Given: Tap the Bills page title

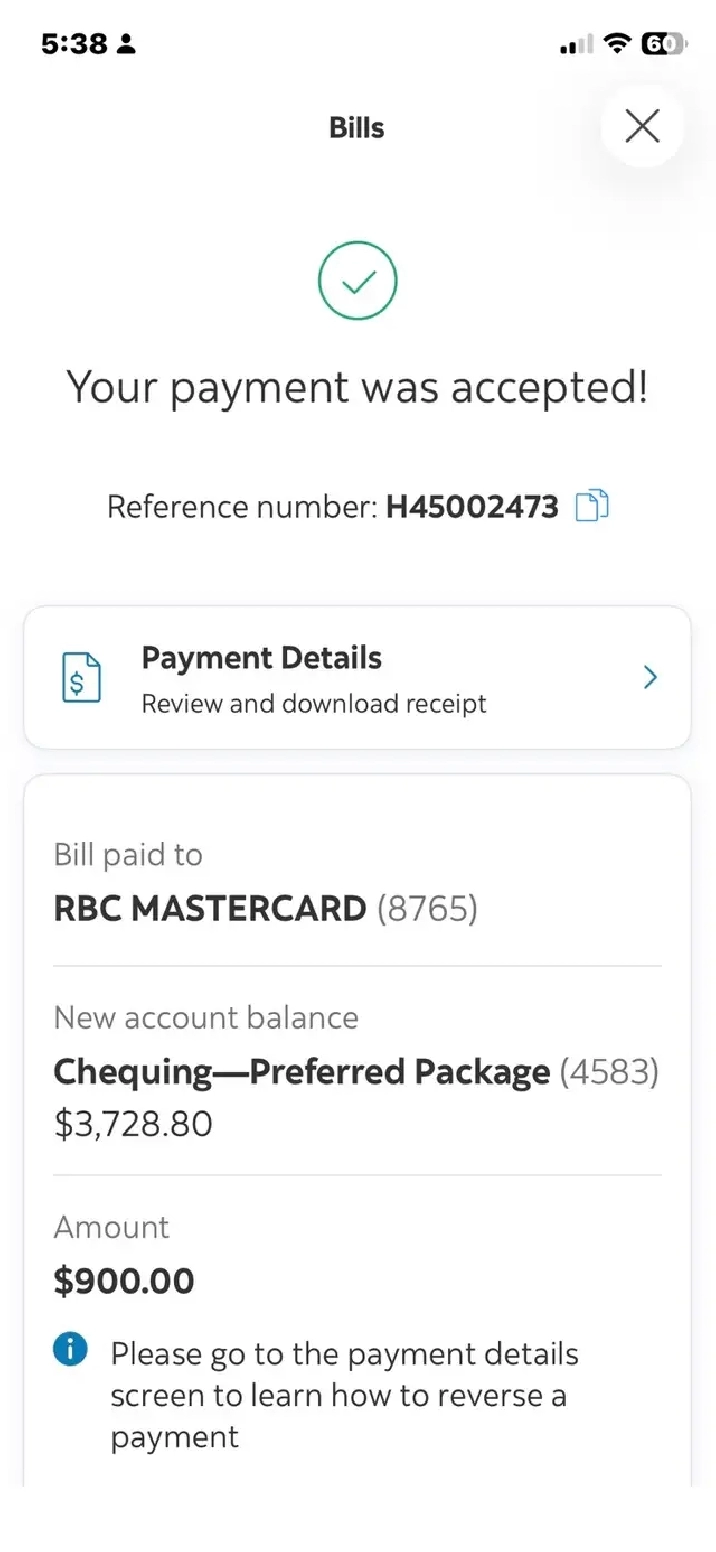Looking at the screenshot, I should click(357, 128).
